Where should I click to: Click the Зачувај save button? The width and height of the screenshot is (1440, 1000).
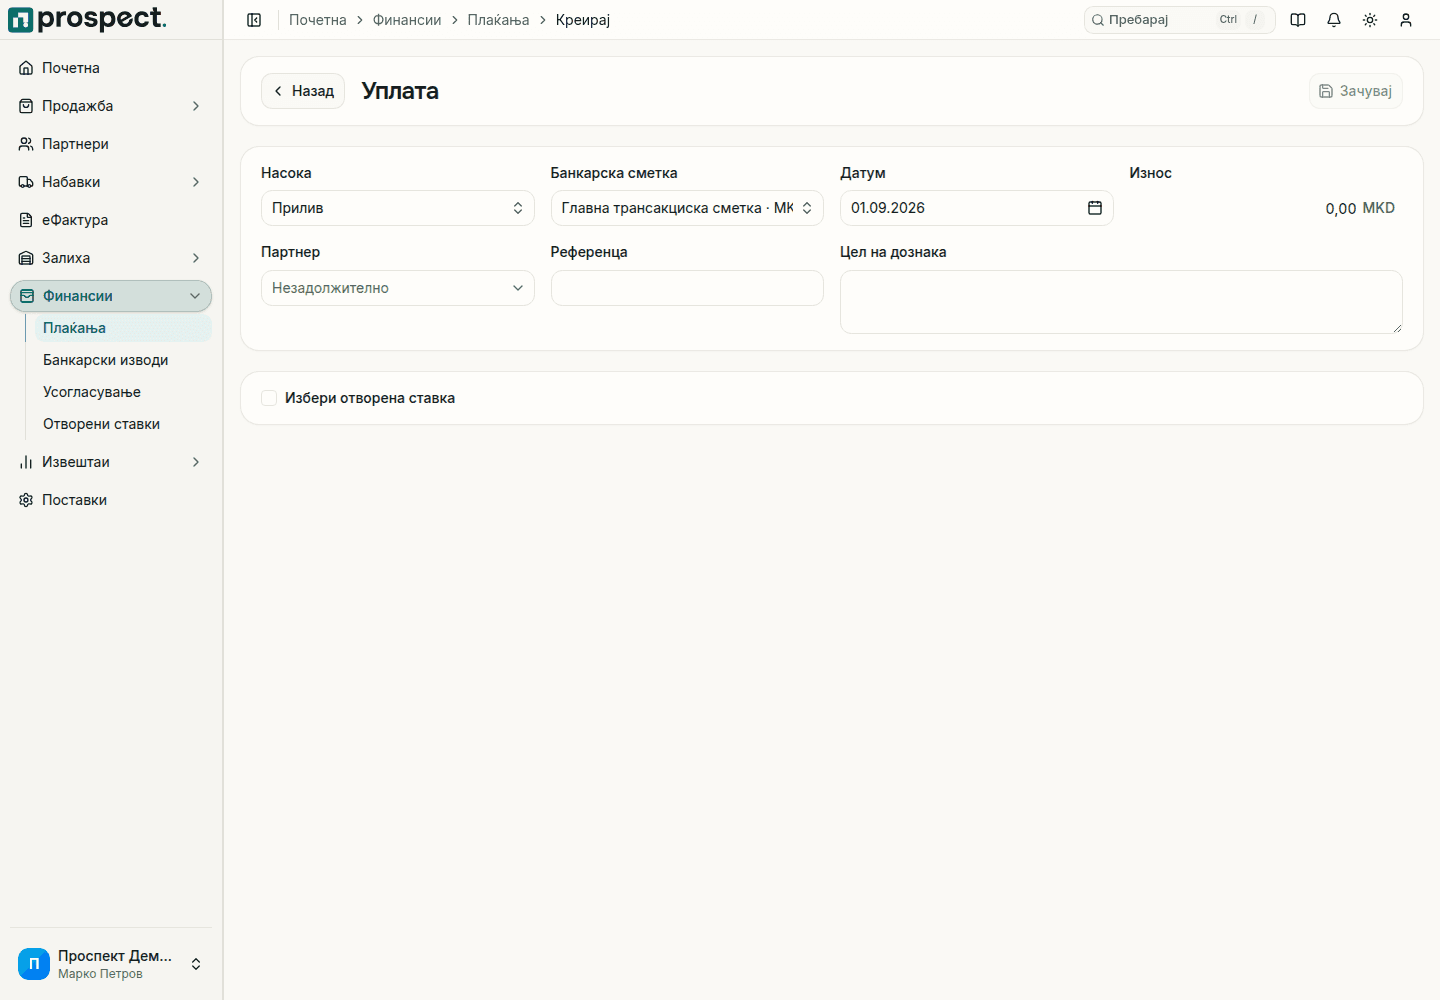click(1356, 91)
